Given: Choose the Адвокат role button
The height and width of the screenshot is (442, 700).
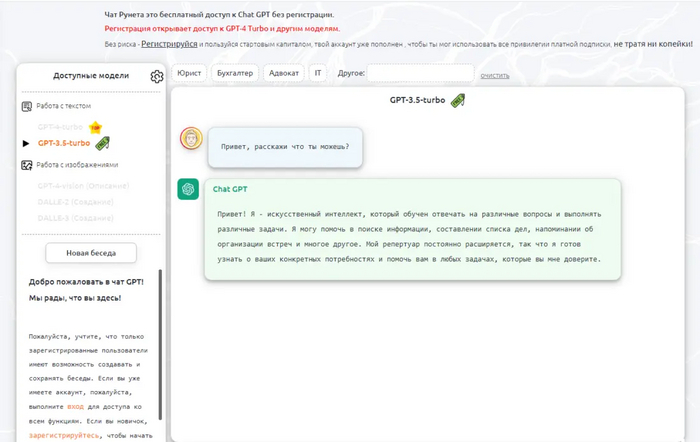Looking at the screenshot, I should coord(284,73).
